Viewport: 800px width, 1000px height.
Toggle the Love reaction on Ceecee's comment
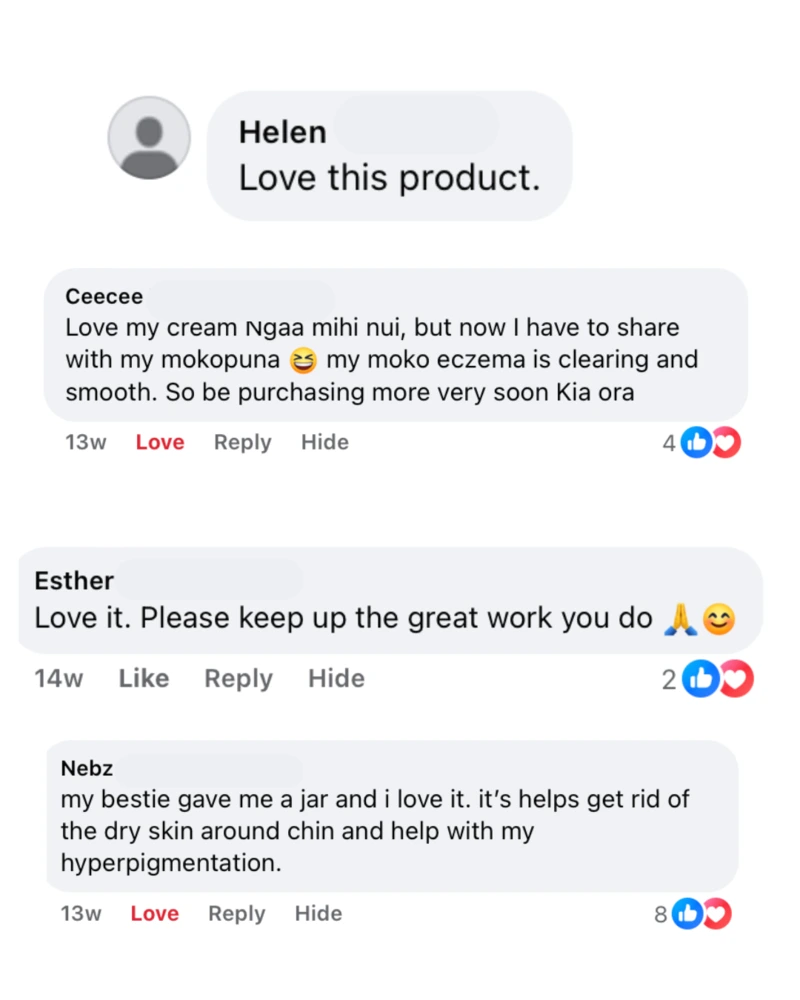pos(159,442)
